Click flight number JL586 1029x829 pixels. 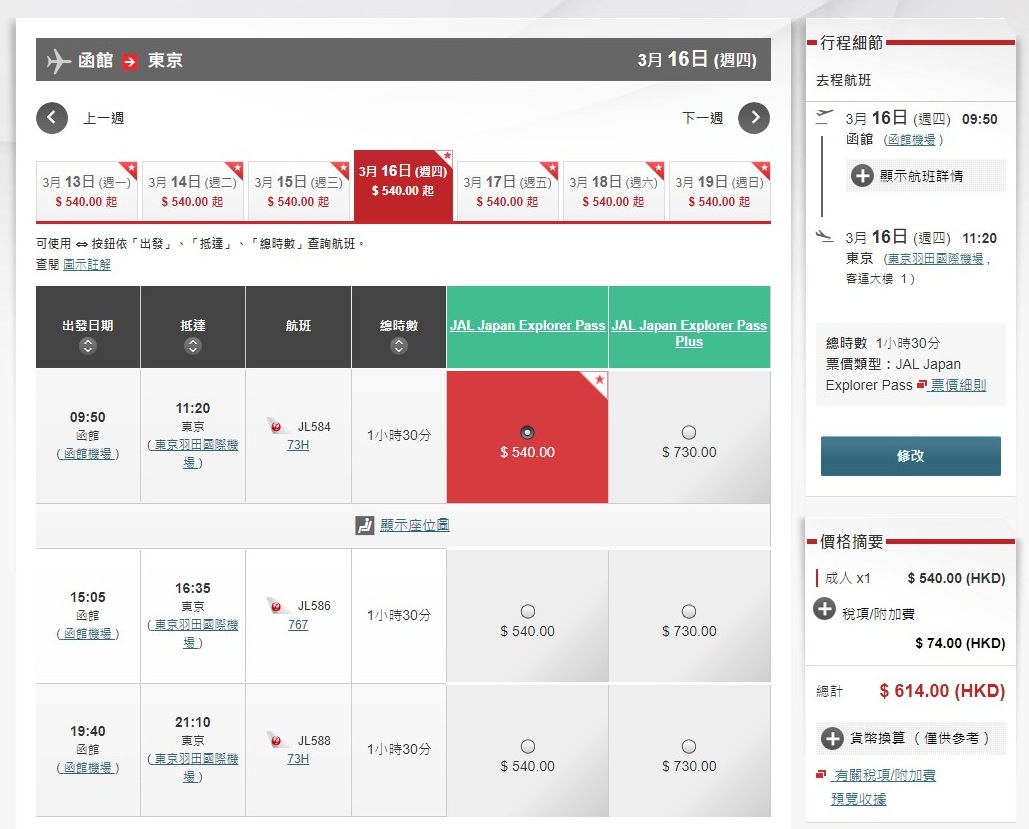(x=314, y=606)
